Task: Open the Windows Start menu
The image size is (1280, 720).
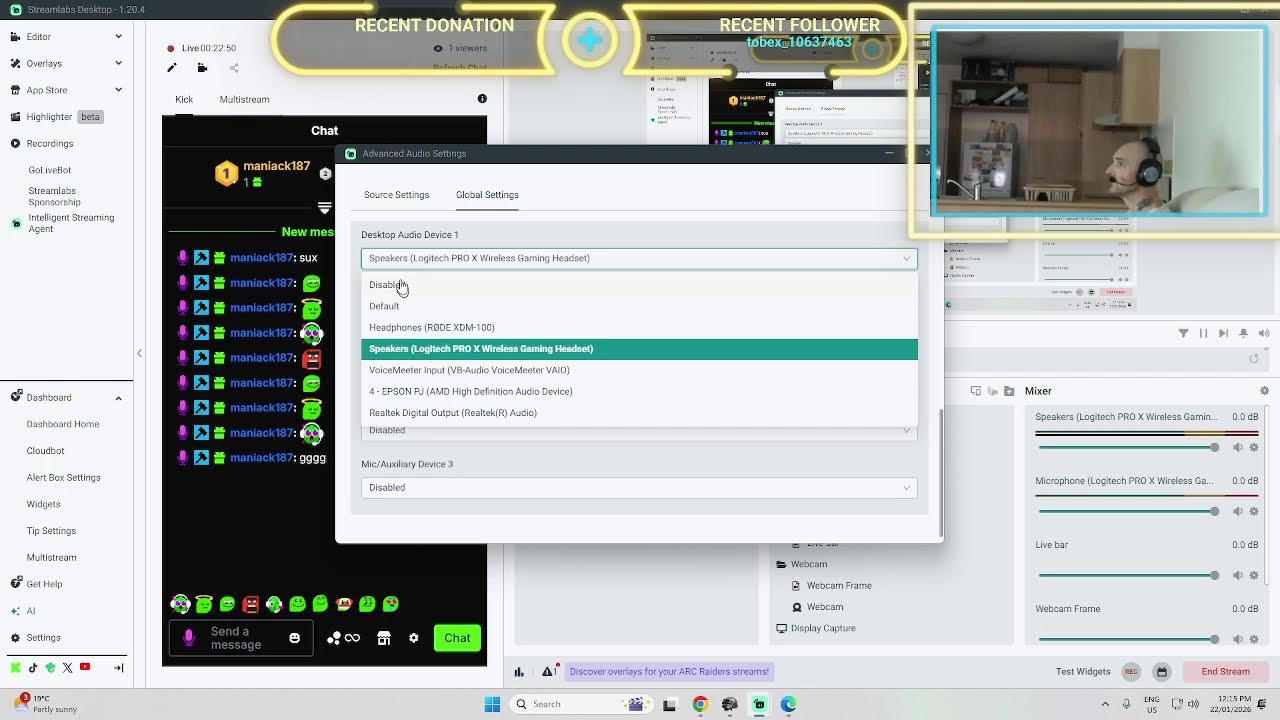Action: pyautogui.click(x=492, y=704)
